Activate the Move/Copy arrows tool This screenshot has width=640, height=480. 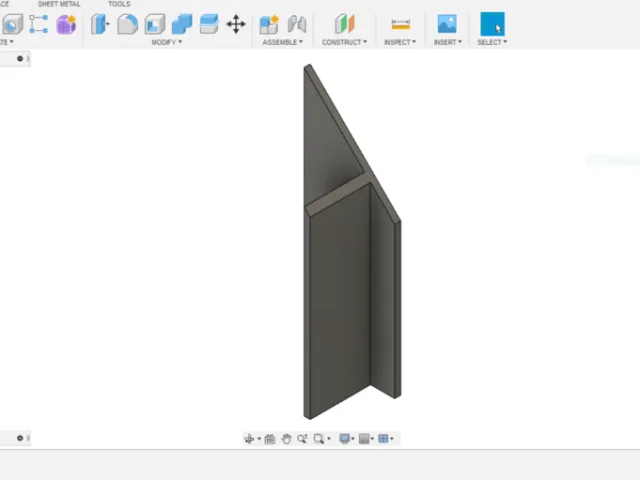pos(236,24)
